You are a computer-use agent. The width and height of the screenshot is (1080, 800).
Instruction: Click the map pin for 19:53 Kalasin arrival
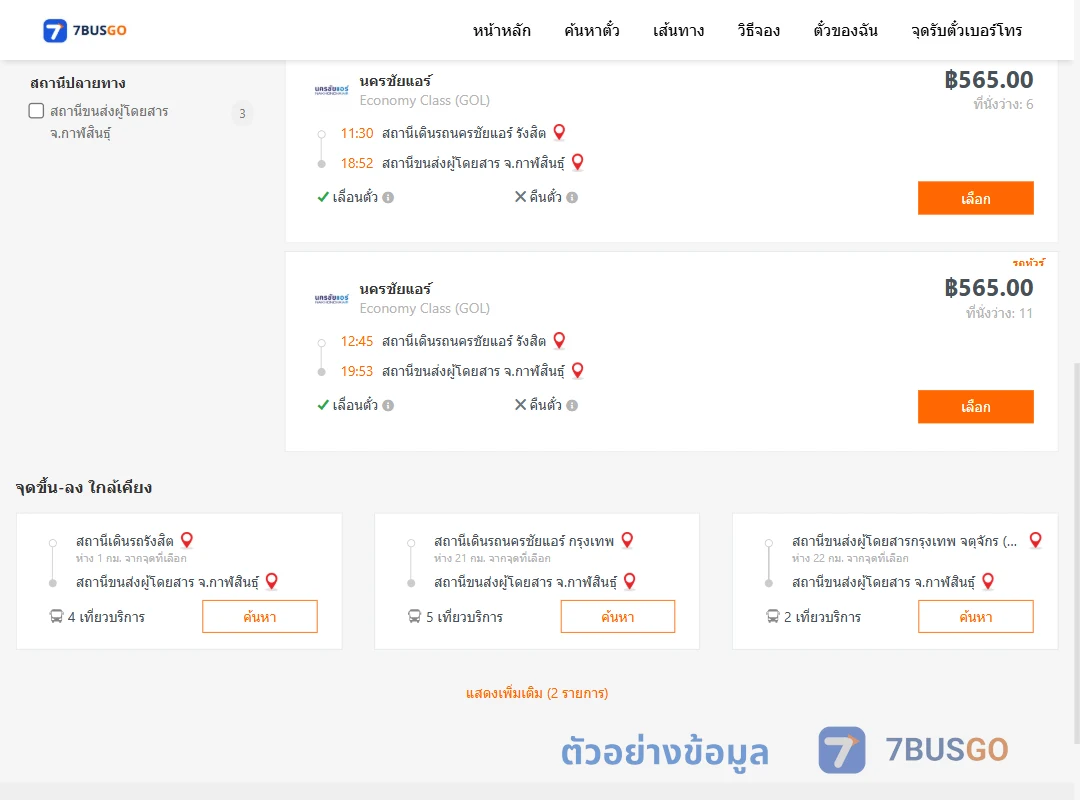[578, 370]
